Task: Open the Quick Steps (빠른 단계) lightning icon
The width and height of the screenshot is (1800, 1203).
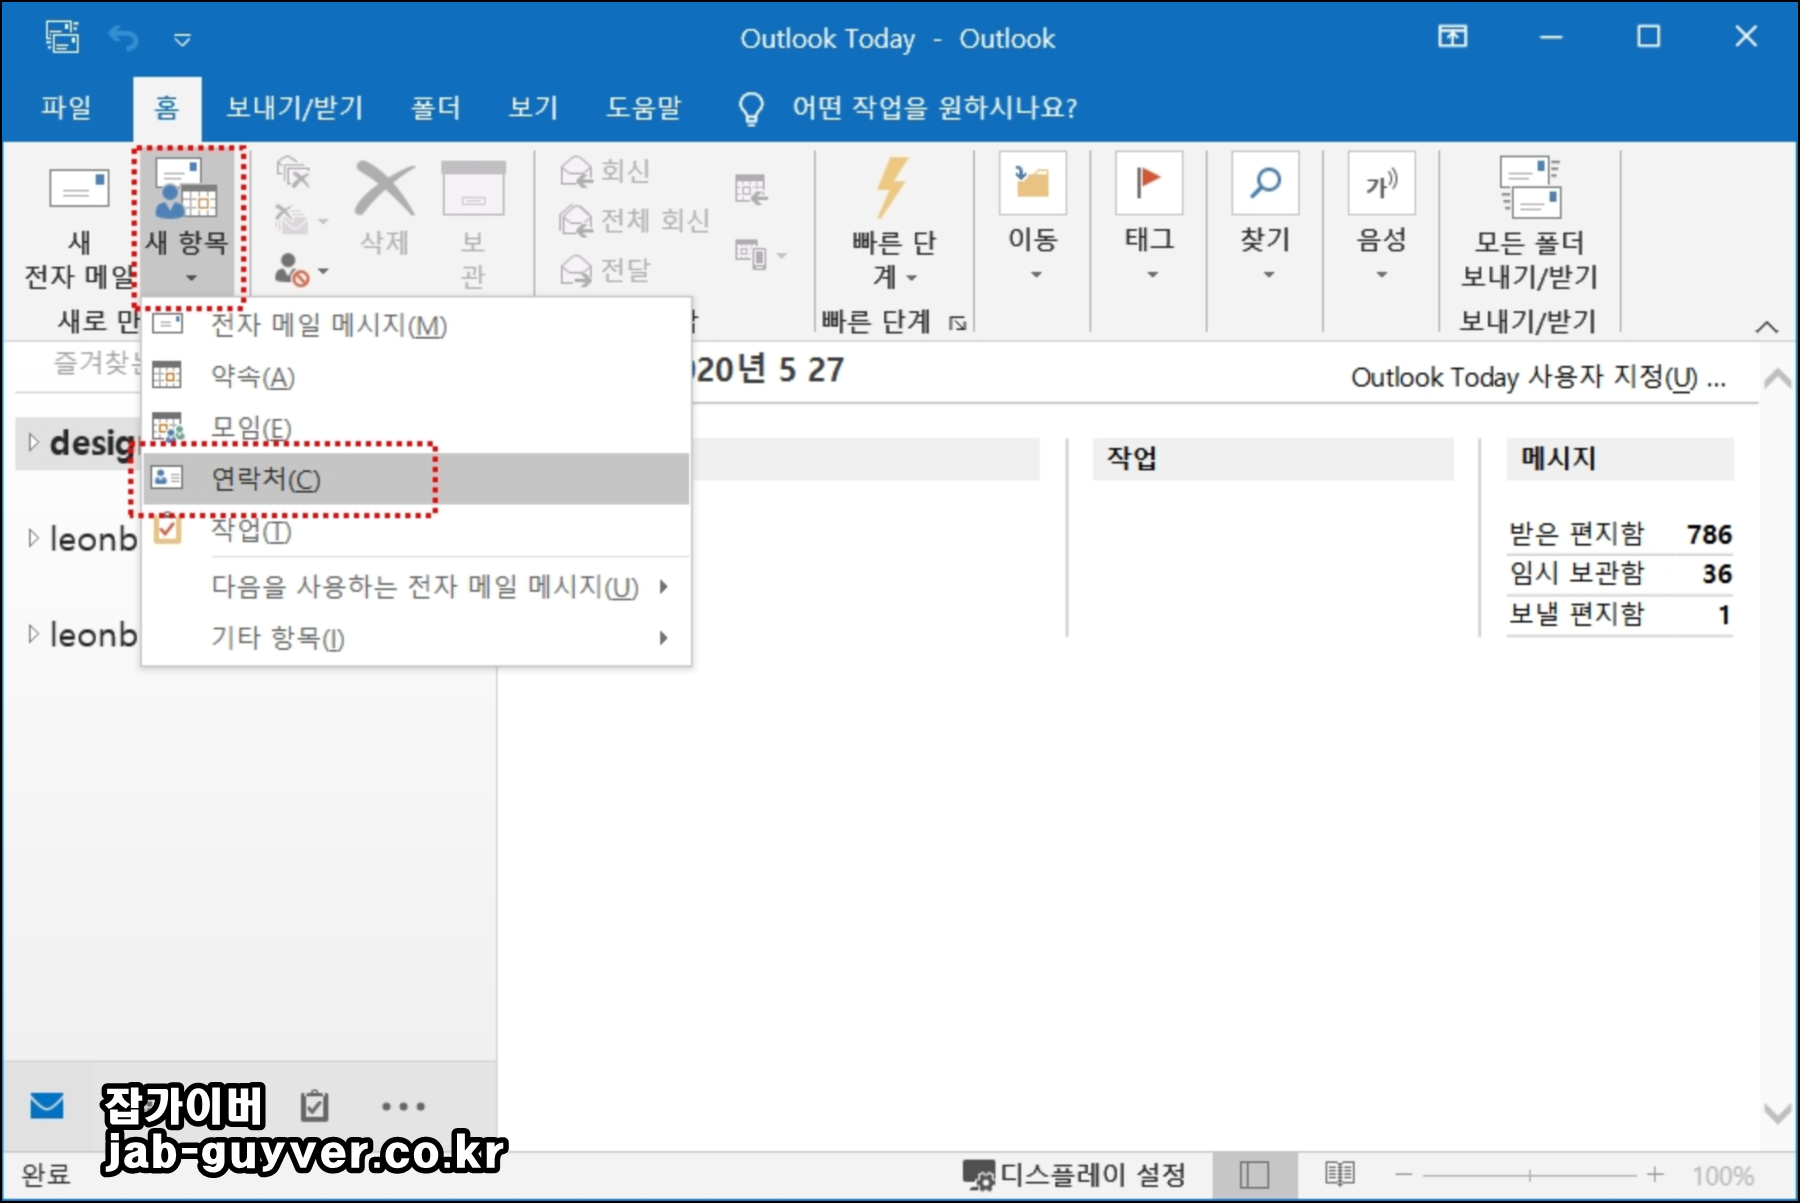Action: [893, 187]
